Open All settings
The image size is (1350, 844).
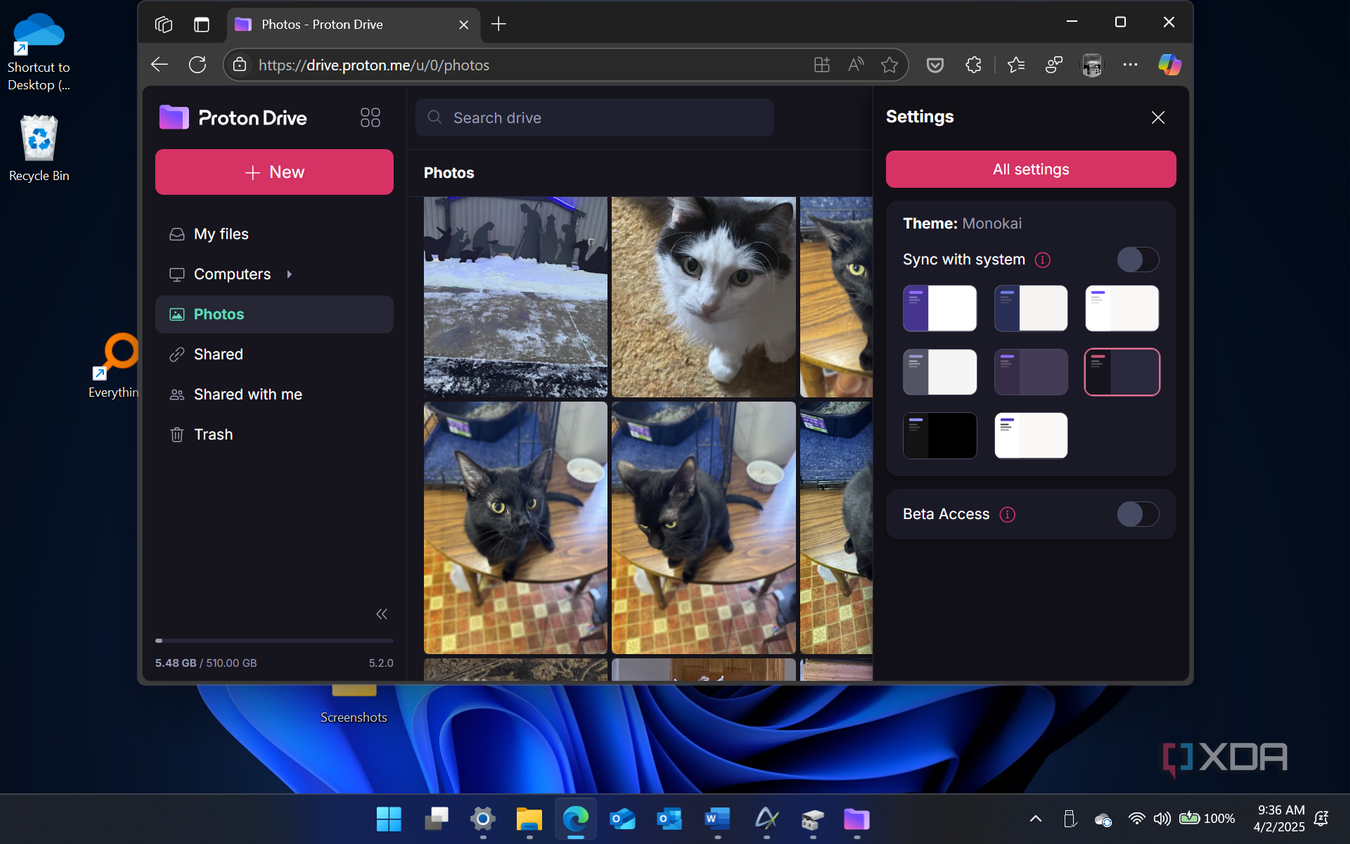click(1031, 169)
